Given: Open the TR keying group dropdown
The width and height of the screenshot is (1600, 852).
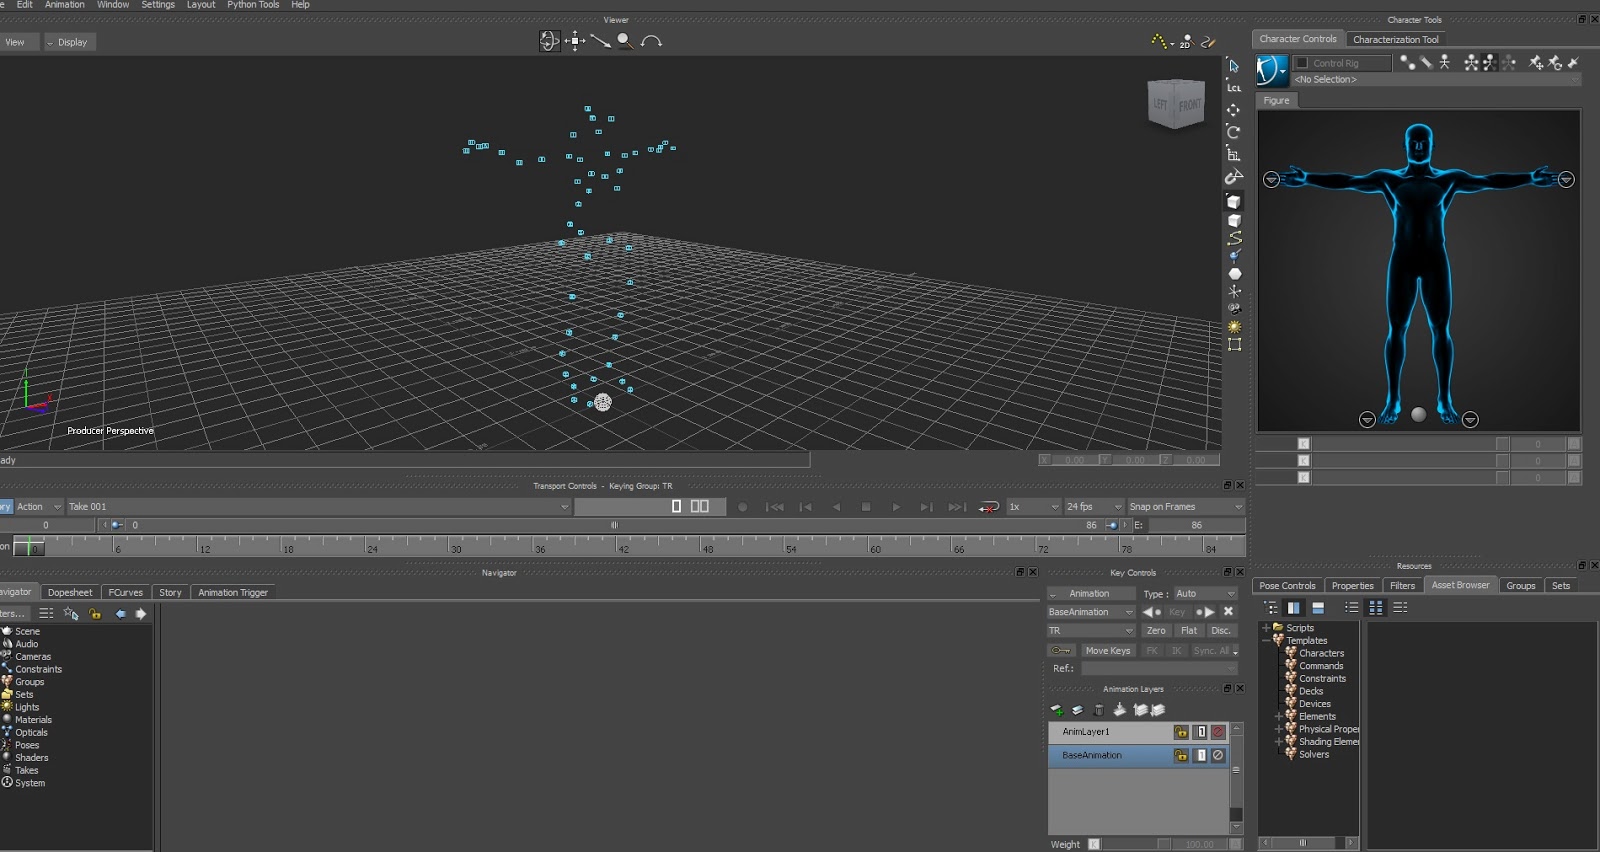Looking at the screenshot, I should 1091,631.
